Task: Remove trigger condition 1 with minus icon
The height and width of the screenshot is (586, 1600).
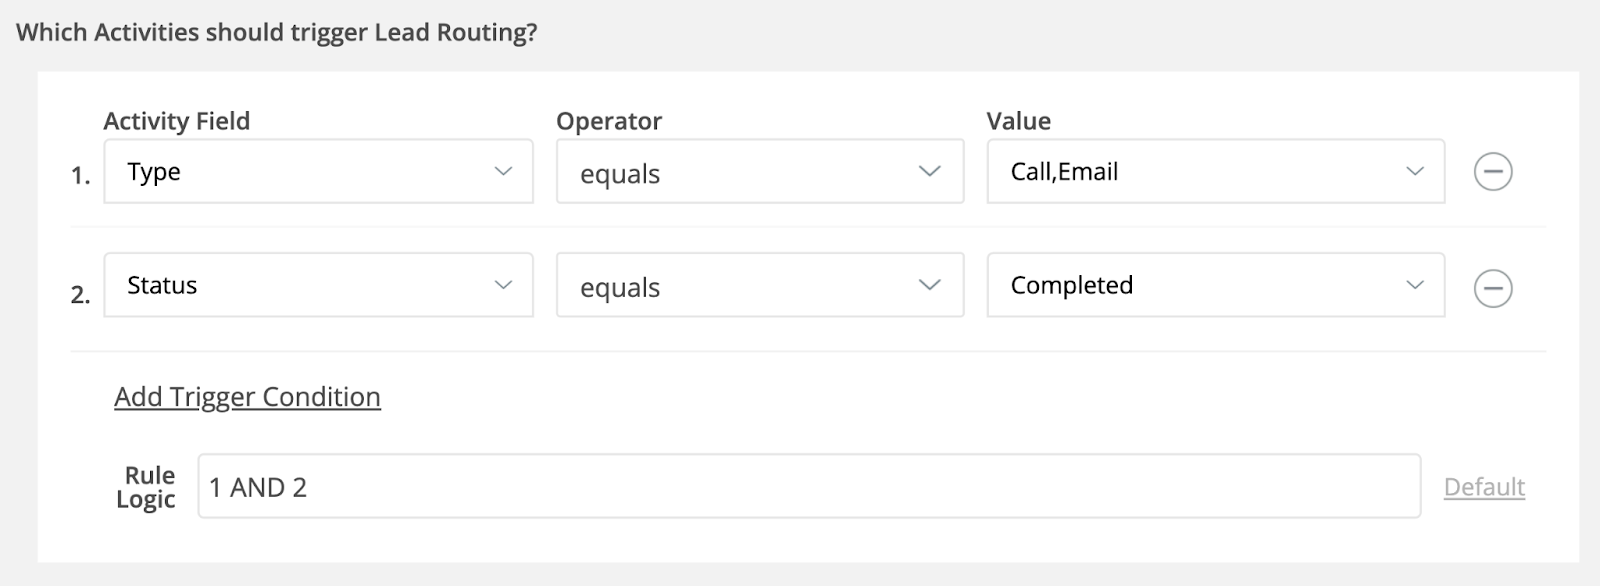Action: (1493, 172)
